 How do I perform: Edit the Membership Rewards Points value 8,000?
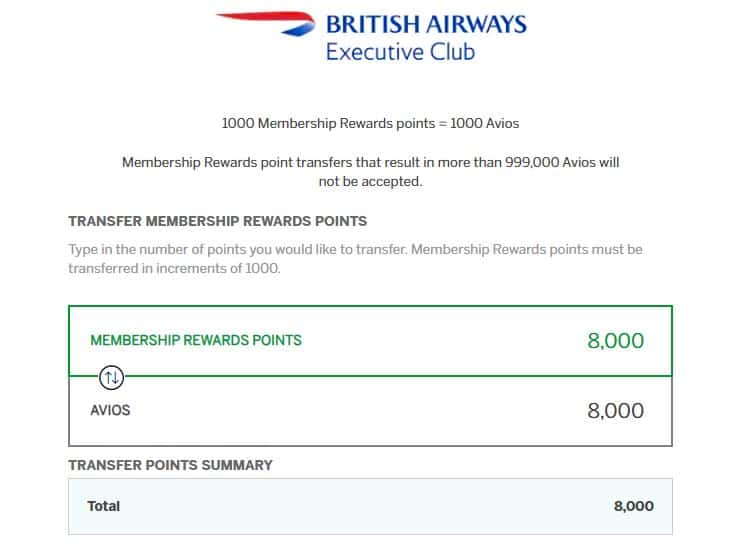(615, 340)
